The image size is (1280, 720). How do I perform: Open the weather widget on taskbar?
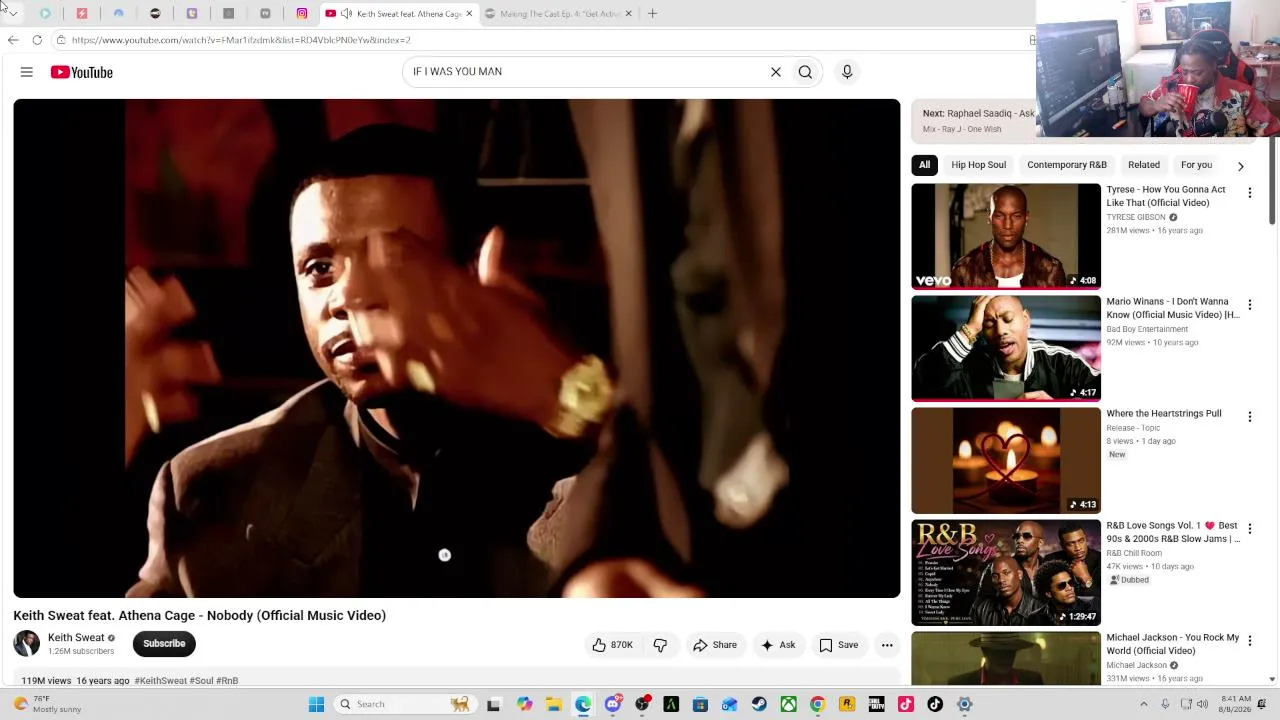point(46,704)
